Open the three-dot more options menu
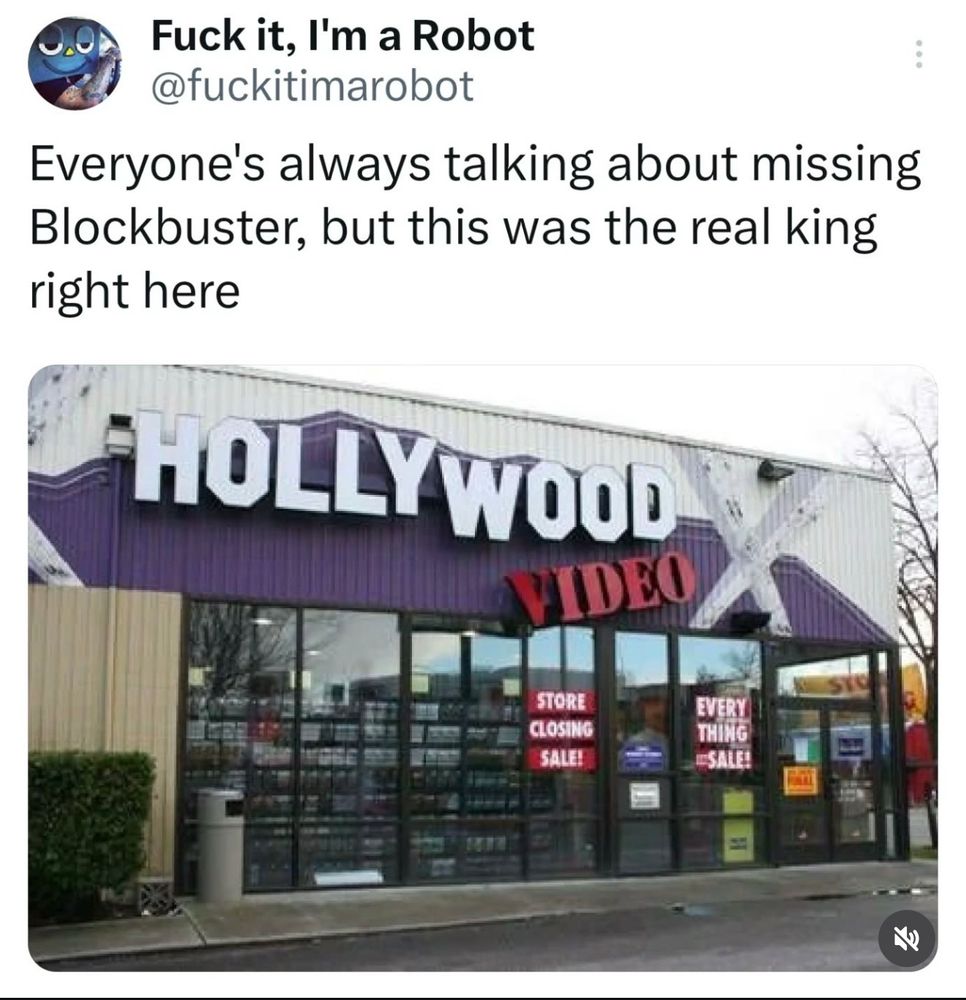This screenshot has height=1000, width=966. pyautogui.click(x=919, y=54)
